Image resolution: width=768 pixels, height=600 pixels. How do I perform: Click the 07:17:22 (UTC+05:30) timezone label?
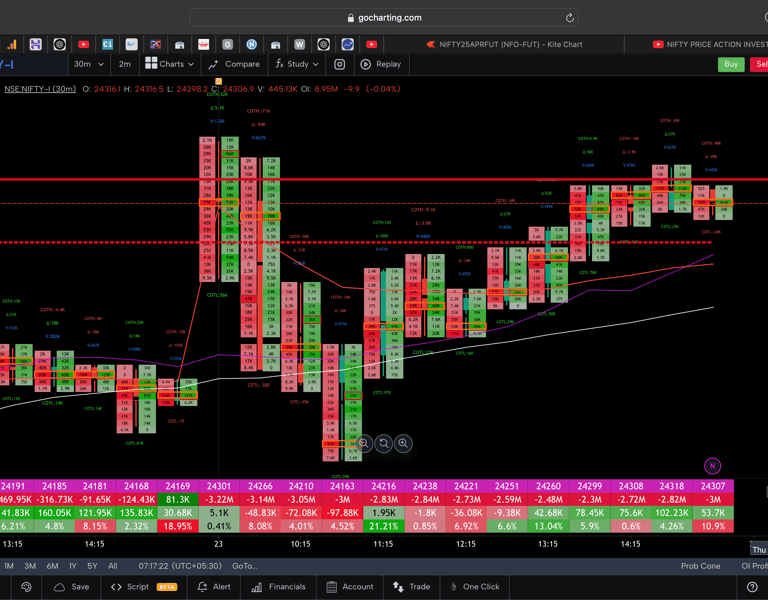[180, 566]
